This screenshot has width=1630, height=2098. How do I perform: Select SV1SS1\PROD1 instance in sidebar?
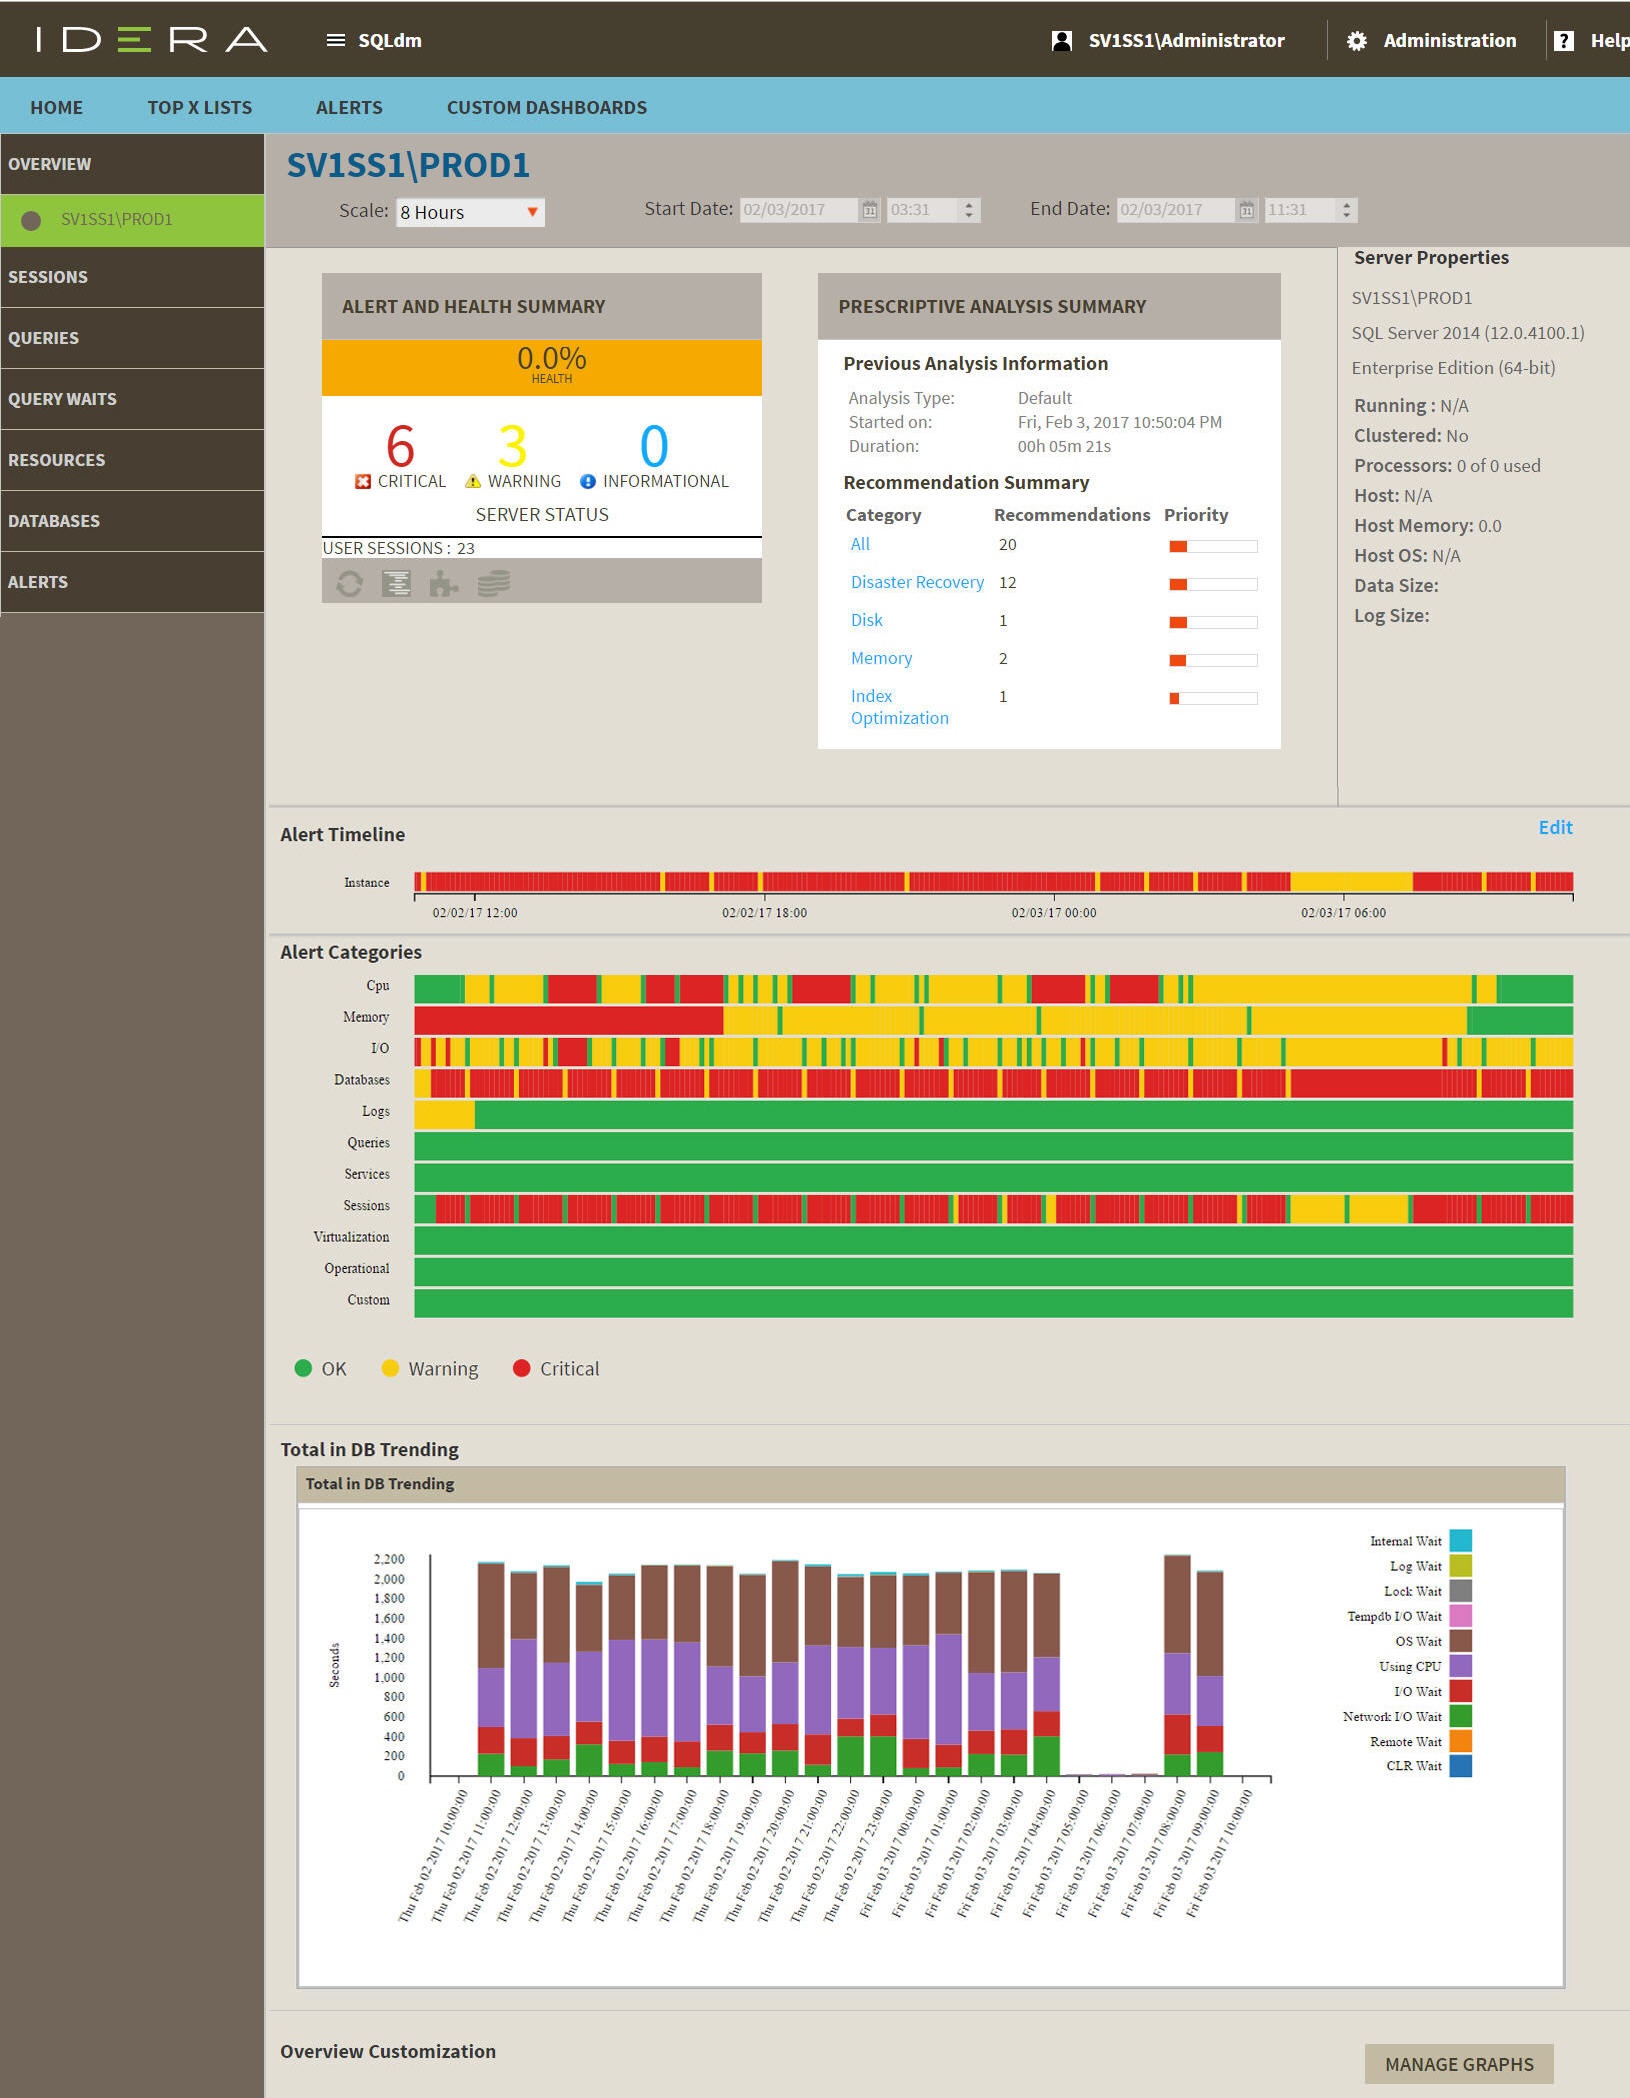click(116, 219)
